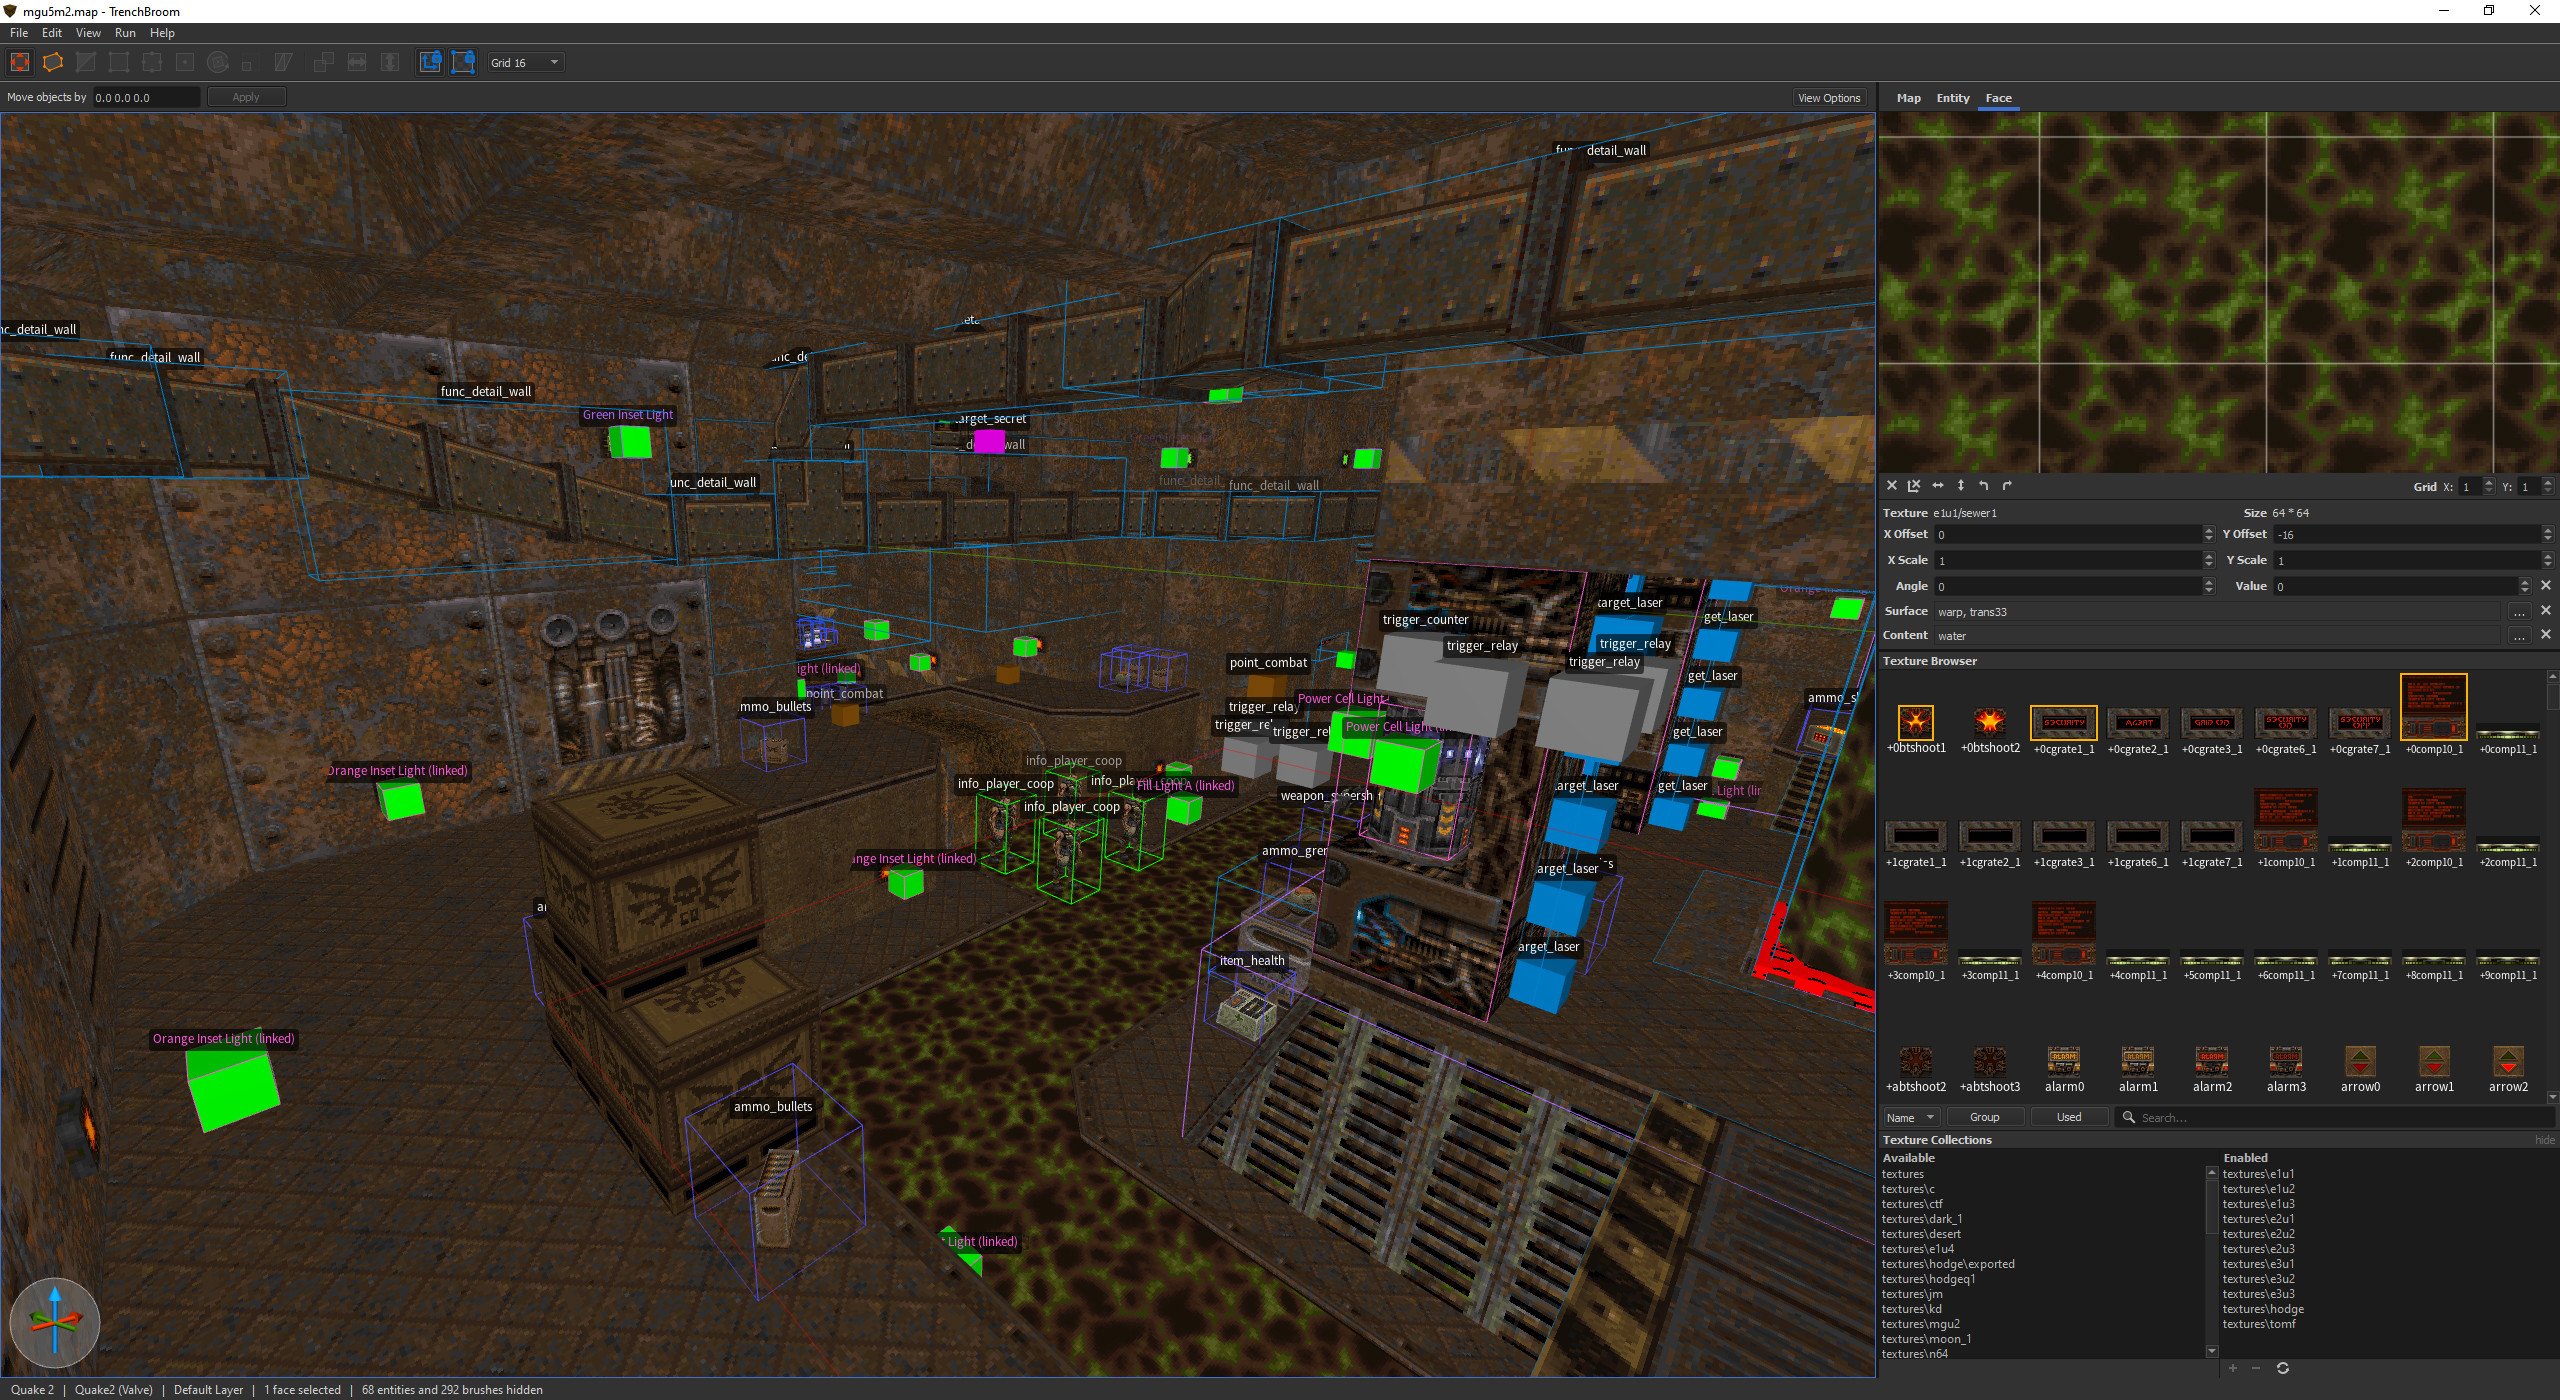Switch to the Map tab
The image size is (2560, 1400).
(x=1908, y=98)
